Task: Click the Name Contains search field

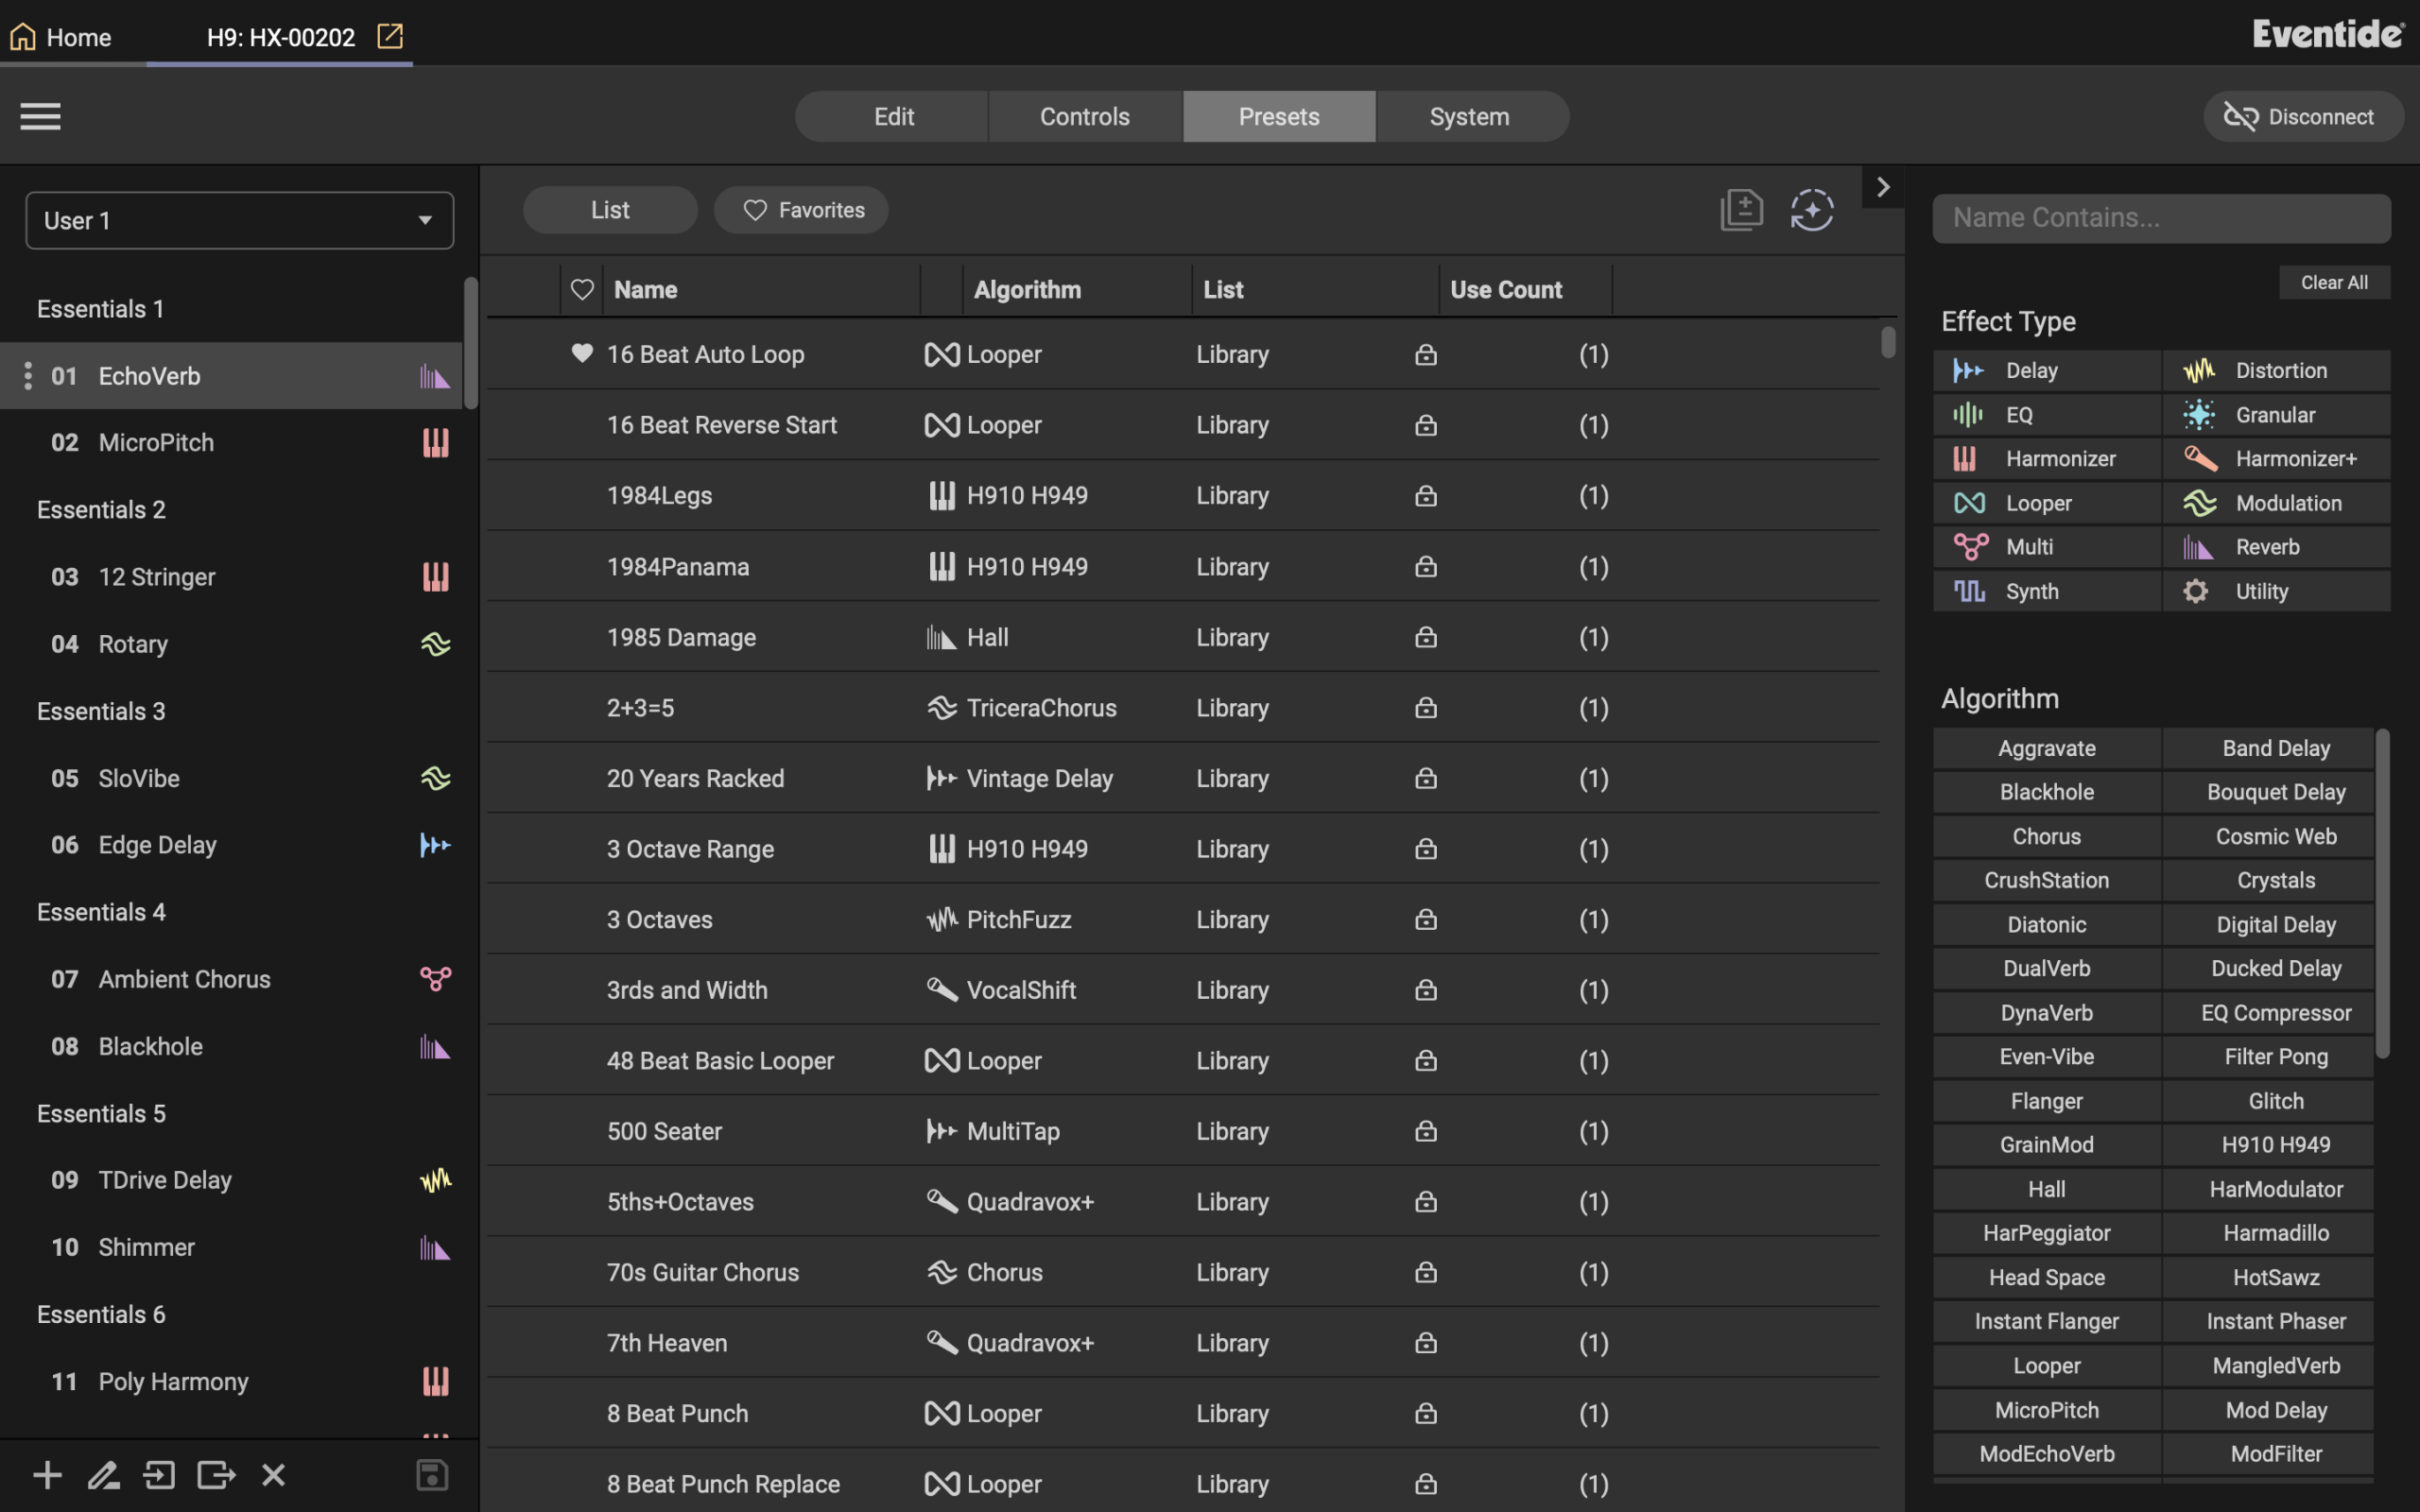Action: 2161,218
